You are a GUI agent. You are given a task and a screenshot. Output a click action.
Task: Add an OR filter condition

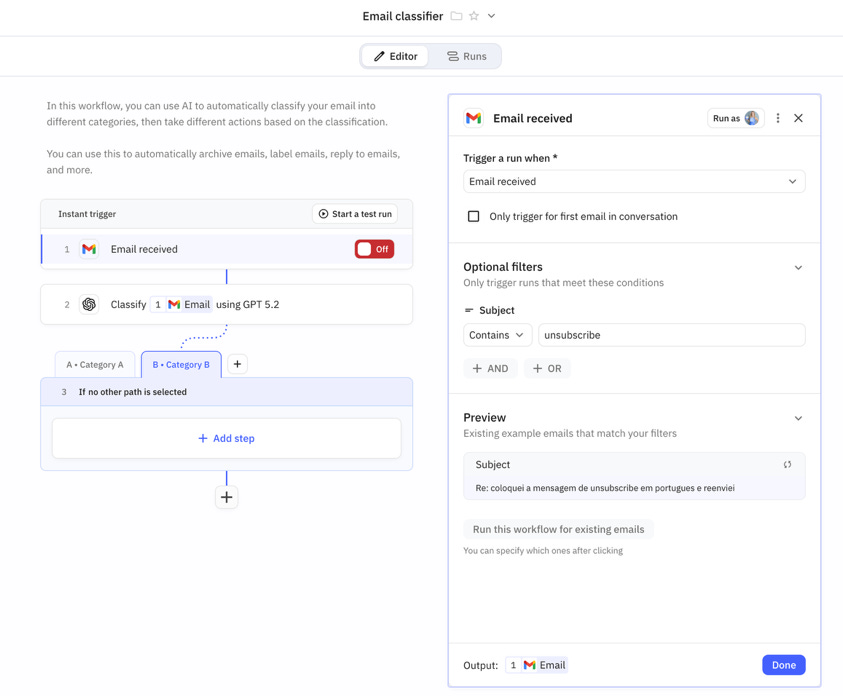click(547, 369)
